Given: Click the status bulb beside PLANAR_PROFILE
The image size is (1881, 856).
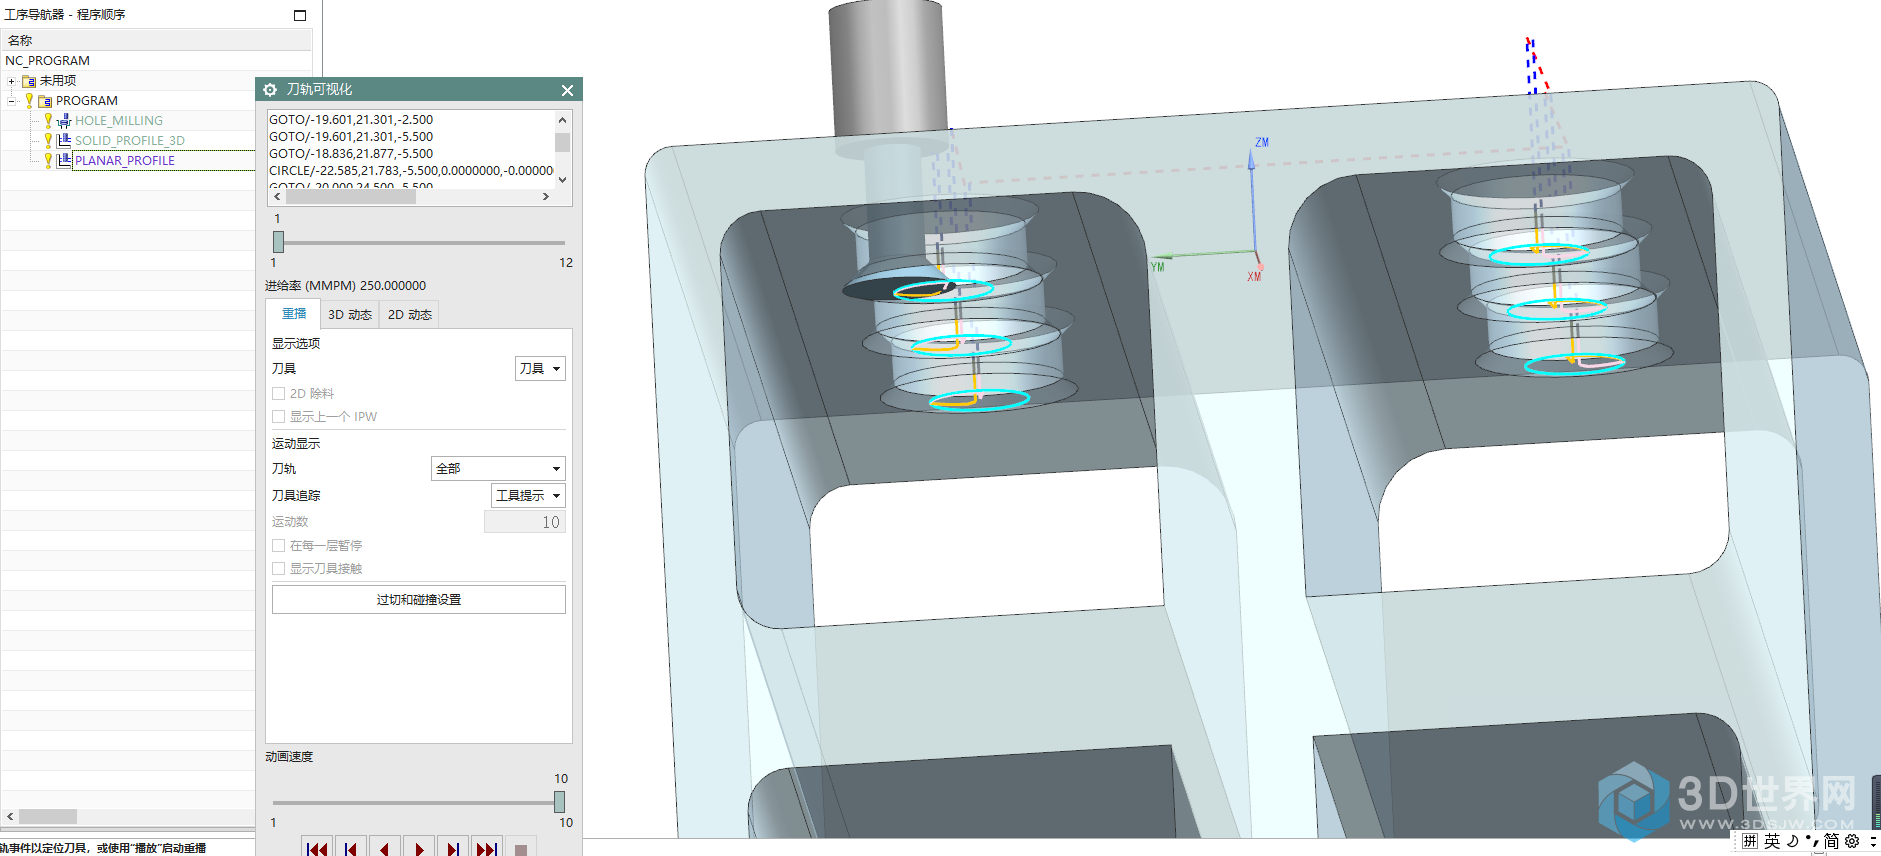Looking at the screenshot, I should (48, 160).
